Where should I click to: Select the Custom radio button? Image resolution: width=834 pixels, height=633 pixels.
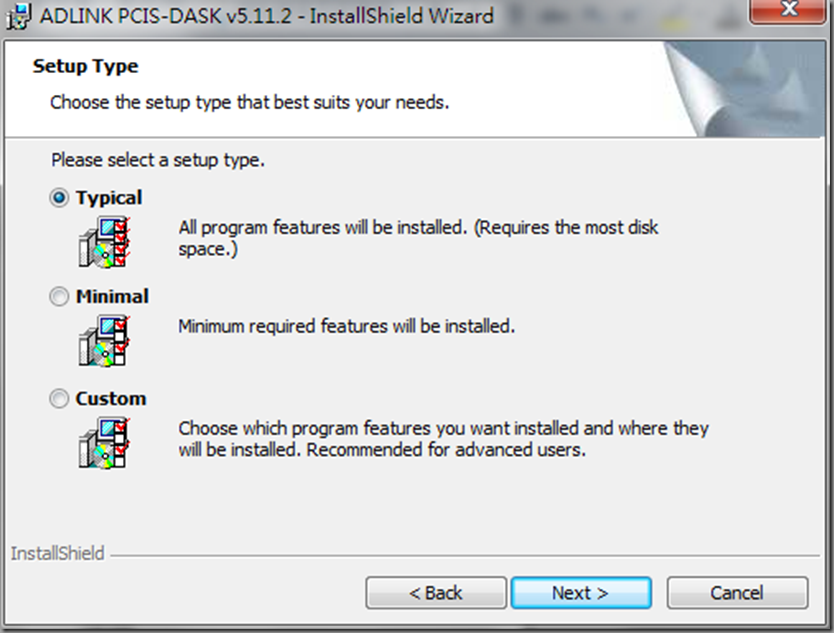(x=59, y=398)
